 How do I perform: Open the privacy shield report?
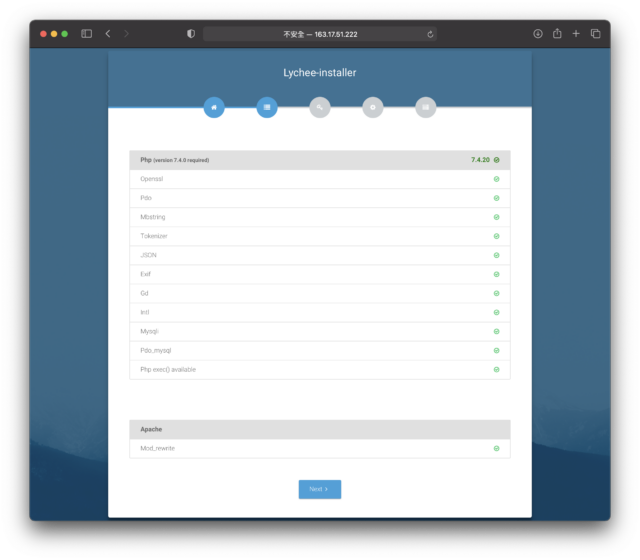click(x=191, y=34)
